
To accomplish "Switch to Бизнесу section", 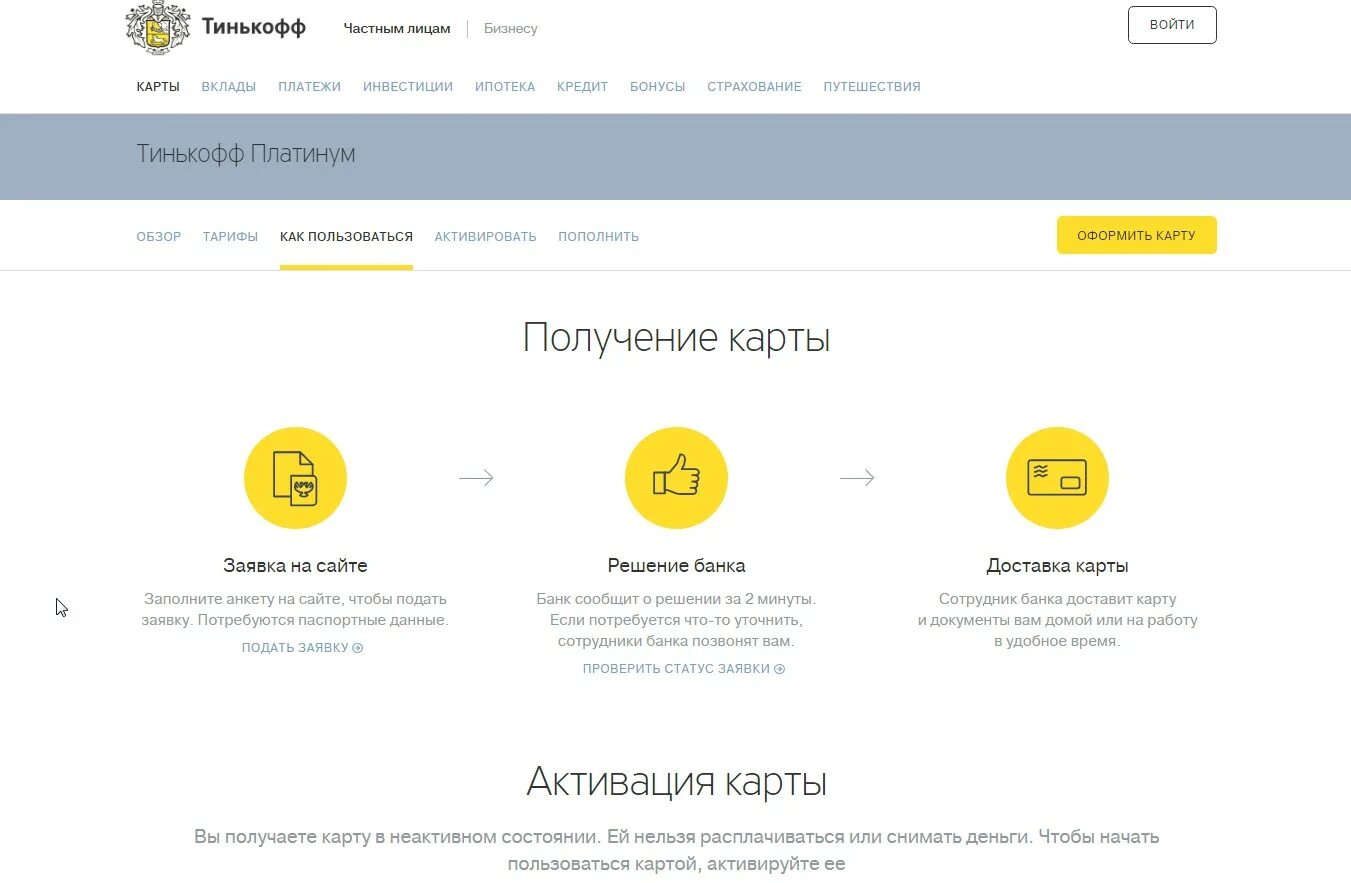I will coord(511,29).
